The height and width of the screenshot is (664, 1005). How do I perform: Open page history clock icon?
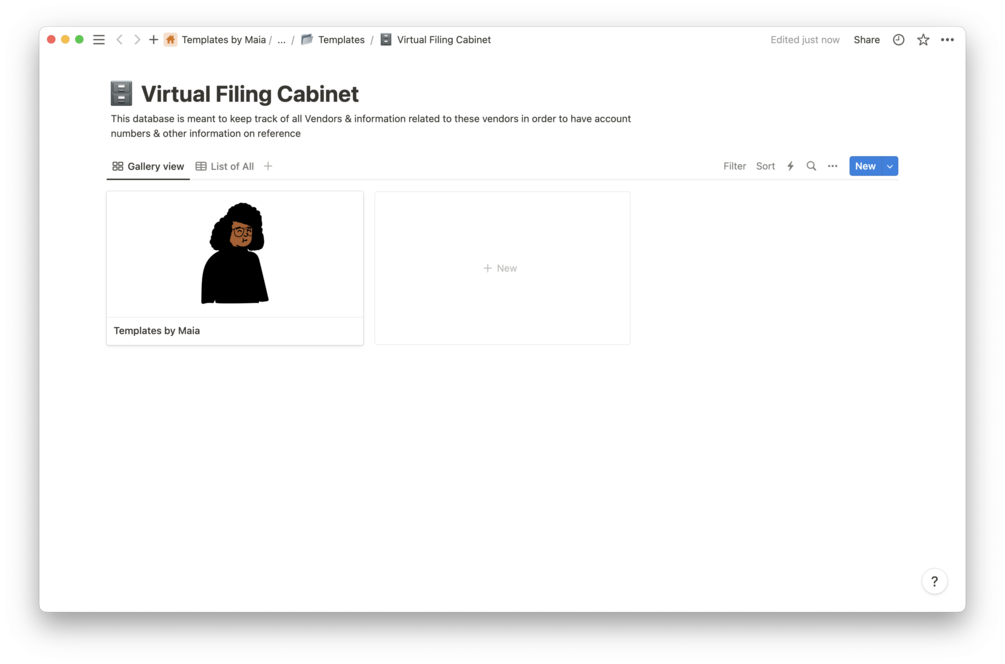coord(899,40)
